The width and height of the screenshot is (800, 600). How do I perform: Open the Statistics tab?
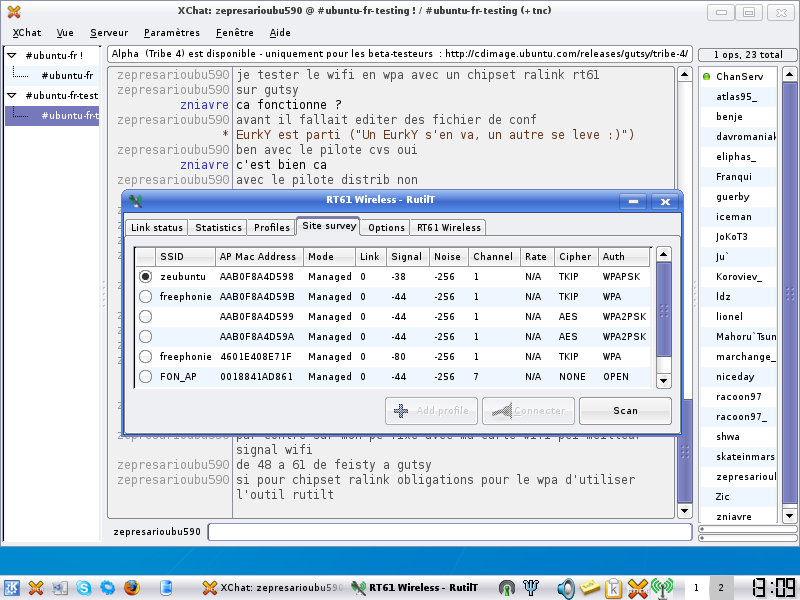(x=218, y=228)
